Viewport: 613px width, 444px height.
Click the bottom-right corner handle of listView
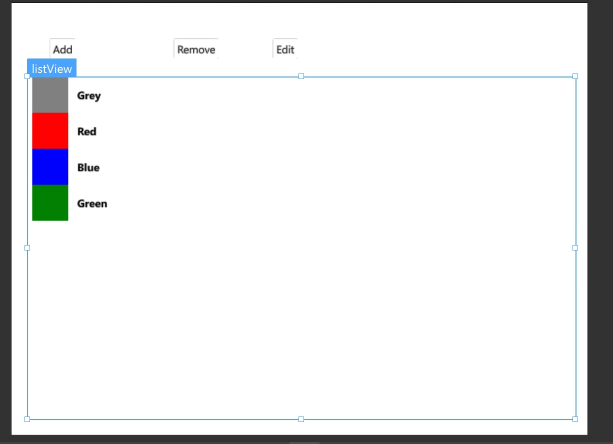(x=575, y=419)
